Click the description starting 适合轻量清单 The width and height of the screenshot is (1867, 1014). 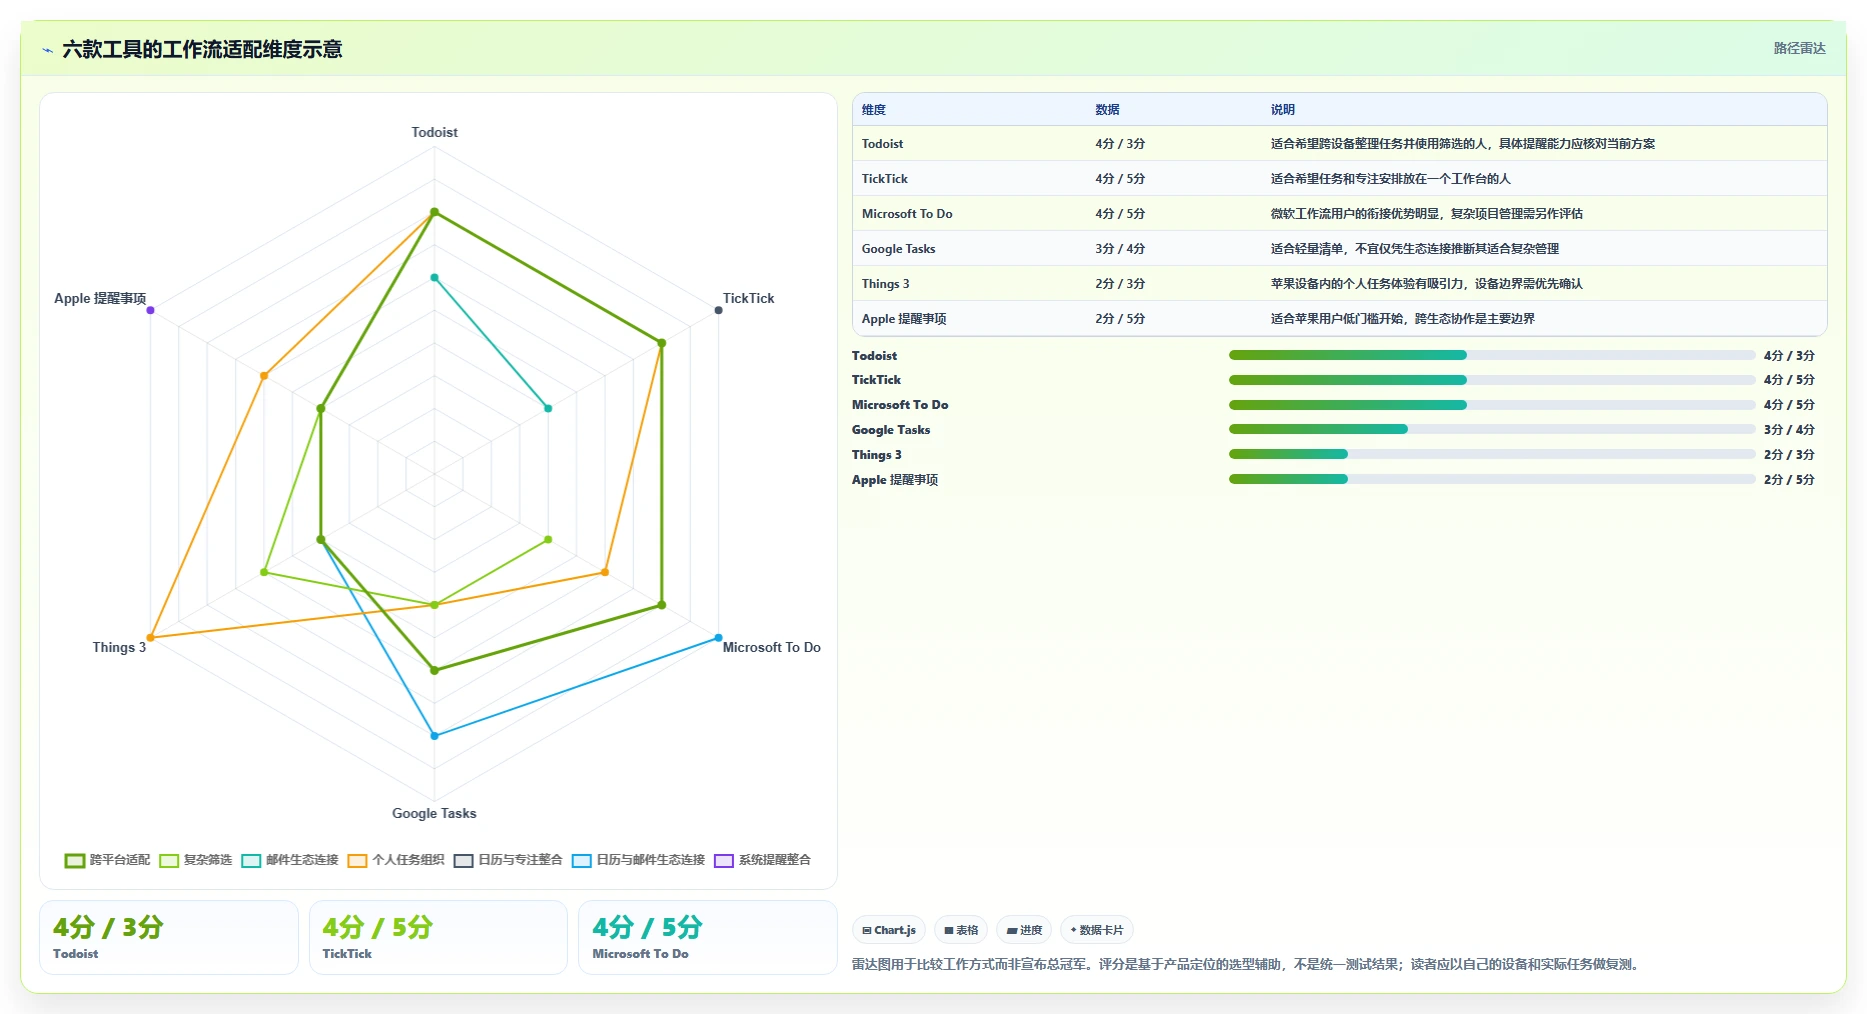tap(1415, 249)
